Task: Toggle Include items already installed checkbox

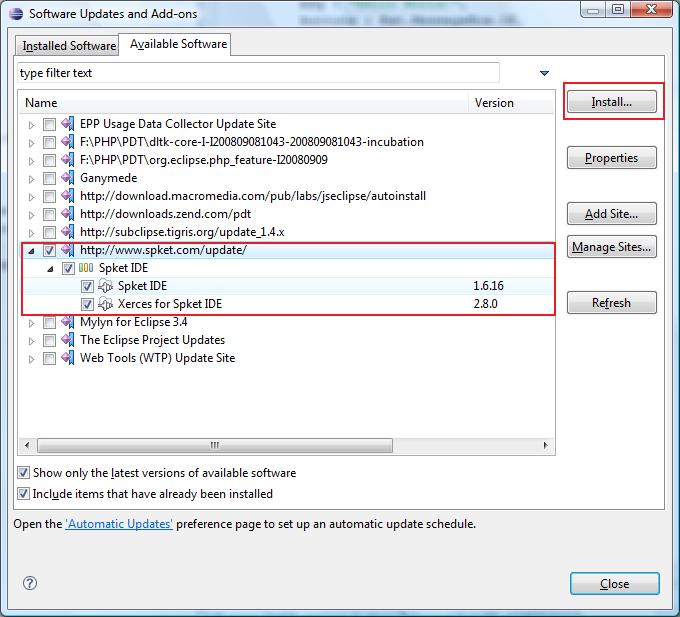Action: click(23, 493)
